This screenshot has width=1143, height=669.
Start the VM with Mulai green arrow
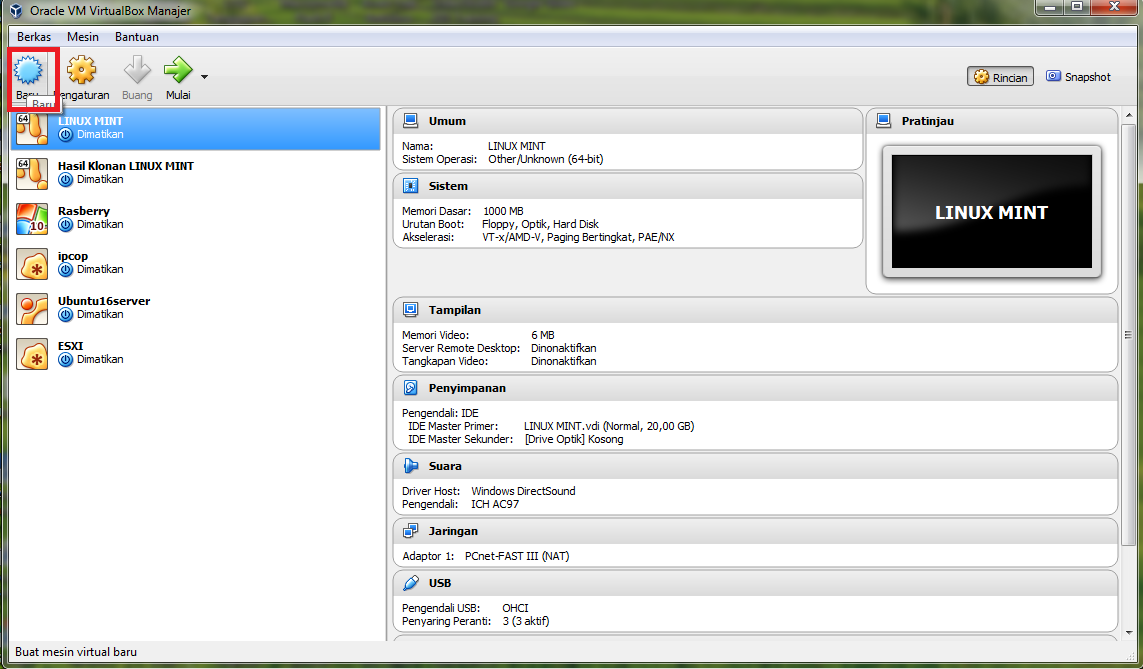(178, 70)
